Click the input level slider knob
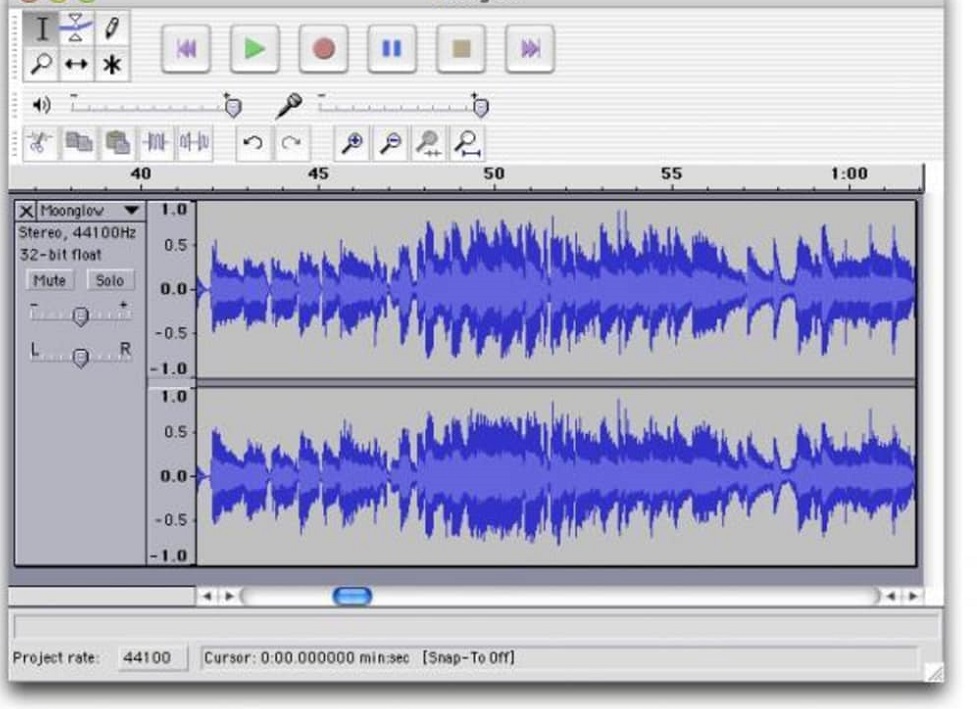This screenshot has height=709, width=977. (480, 108)
